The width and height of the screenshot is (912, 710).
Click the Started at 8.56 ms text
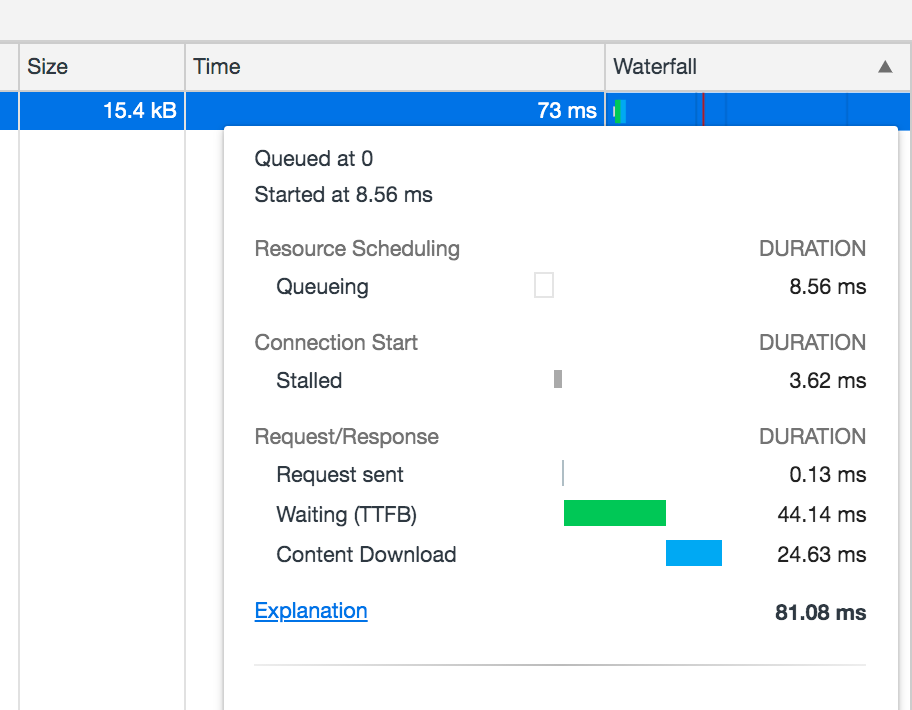(343, 195)
